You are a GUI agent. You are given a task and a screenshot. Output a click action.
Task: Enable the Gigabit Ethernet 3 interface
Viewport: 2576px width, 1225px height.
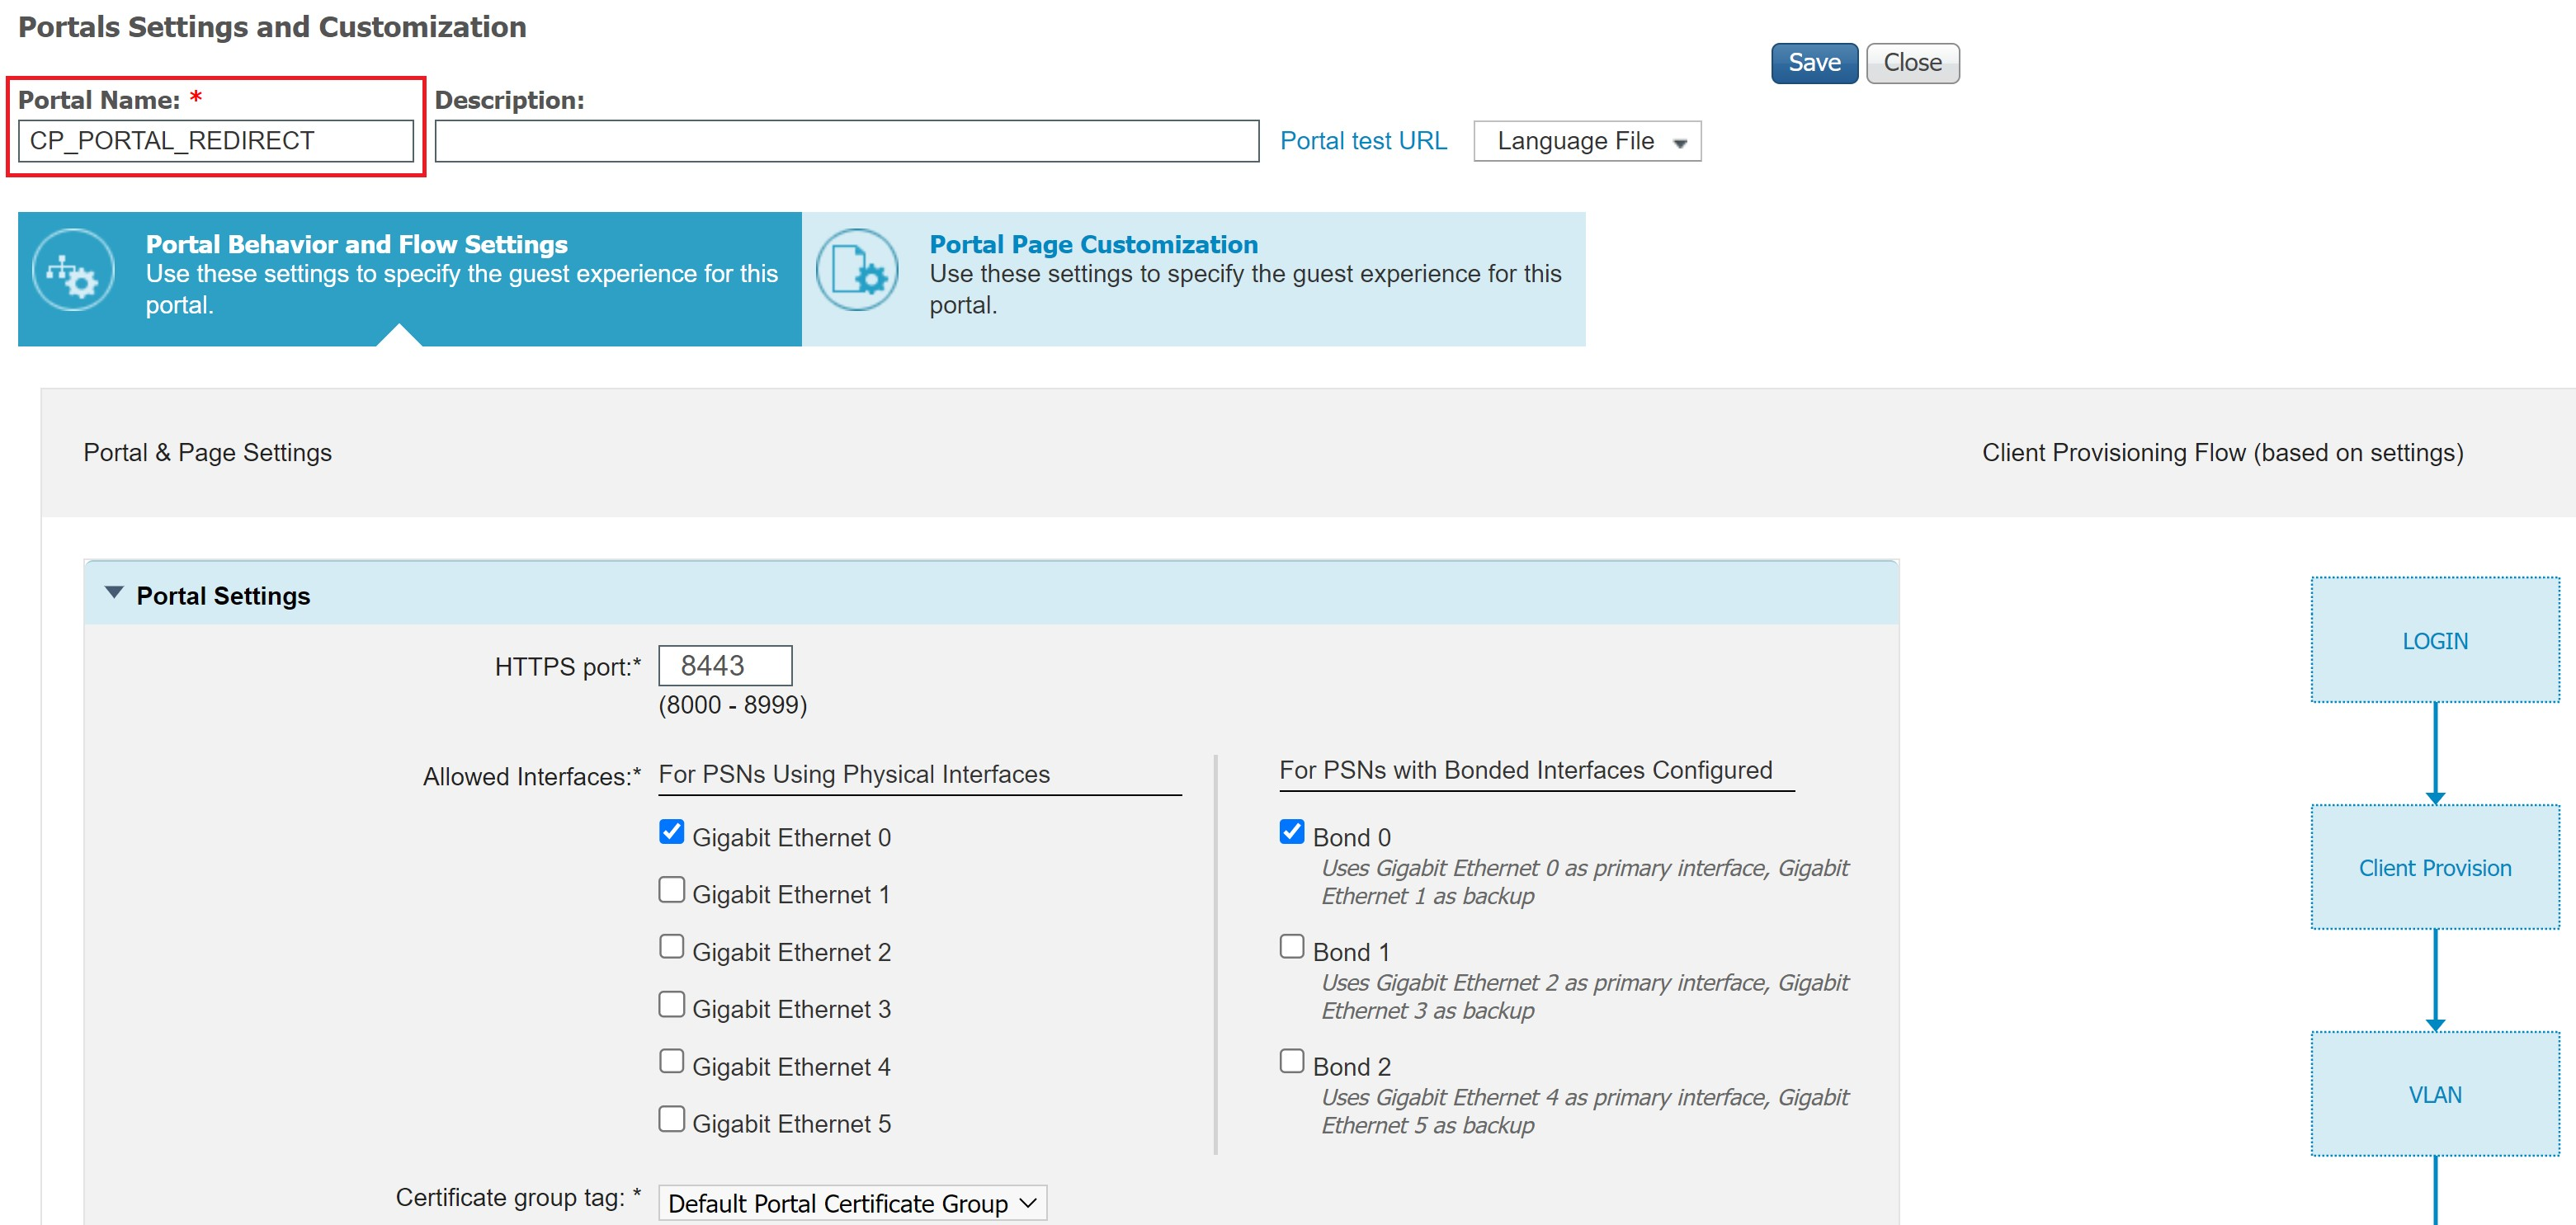pos(671,1003)
